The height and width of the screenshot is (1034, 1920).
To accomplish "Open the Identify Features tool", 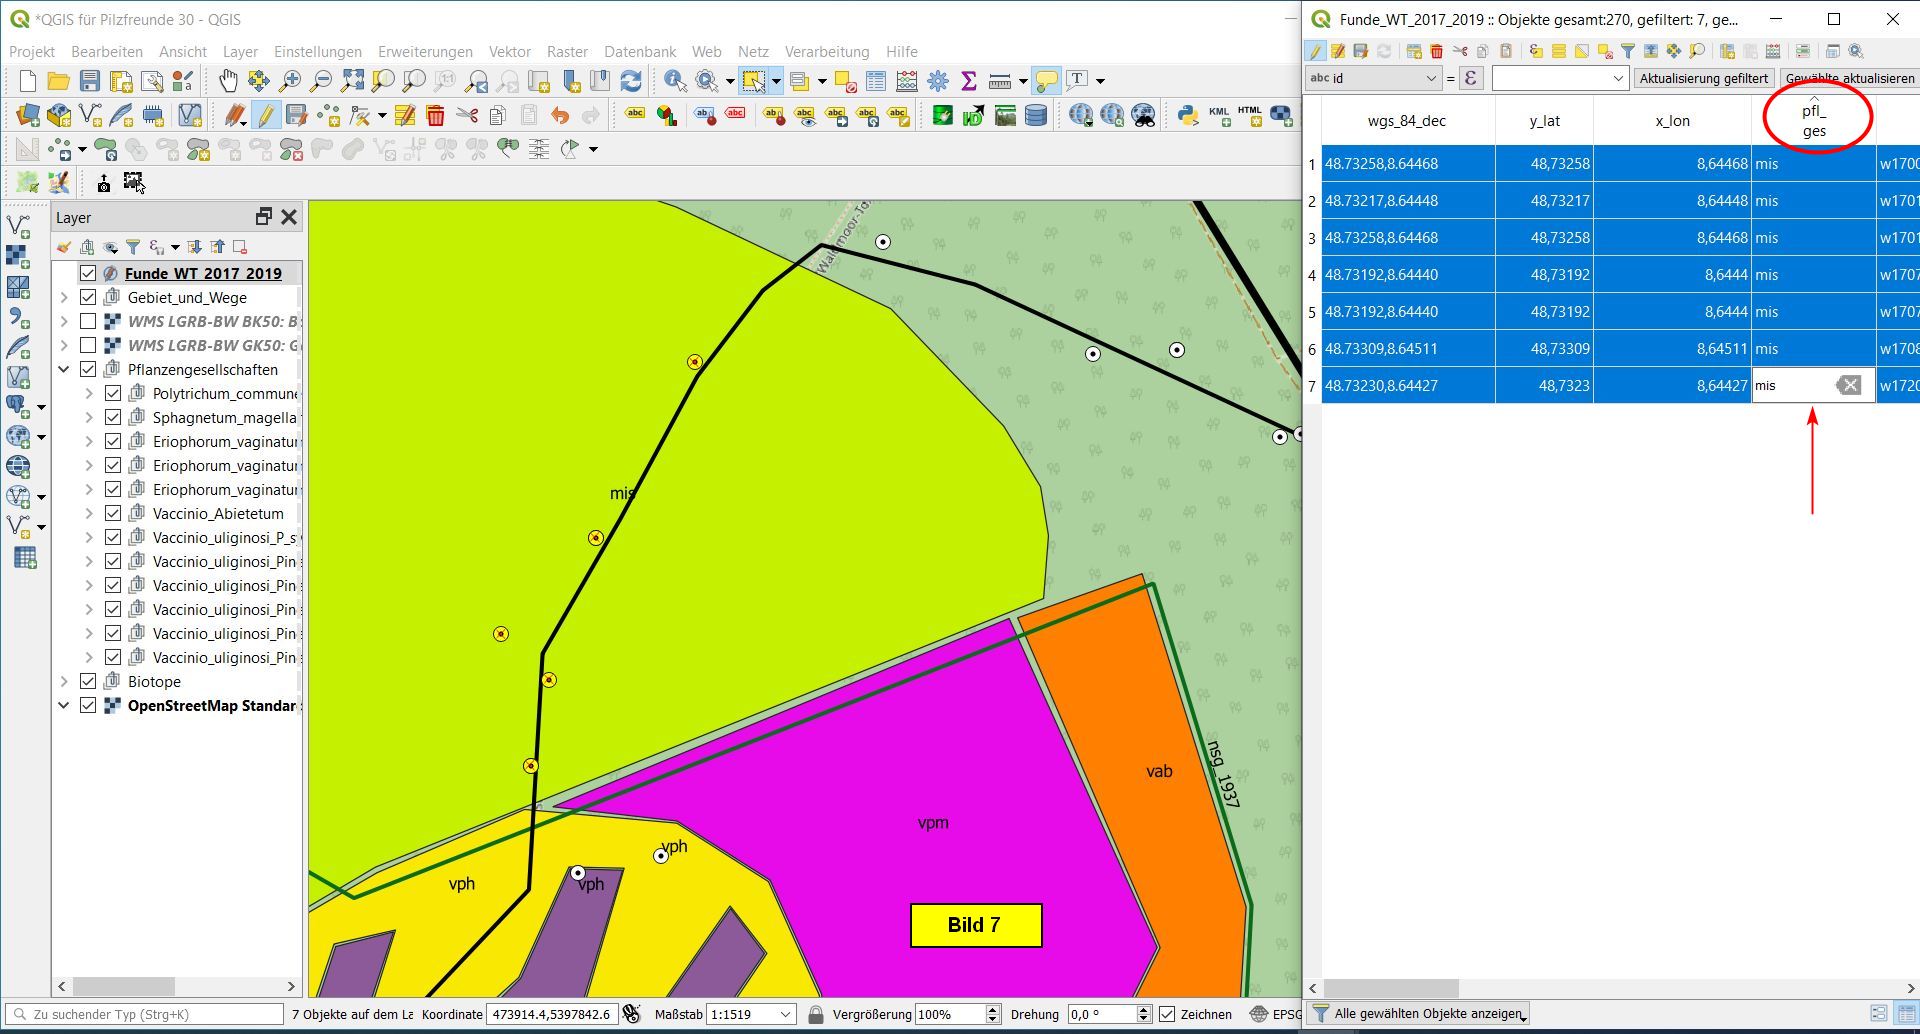I will point(675,81).
